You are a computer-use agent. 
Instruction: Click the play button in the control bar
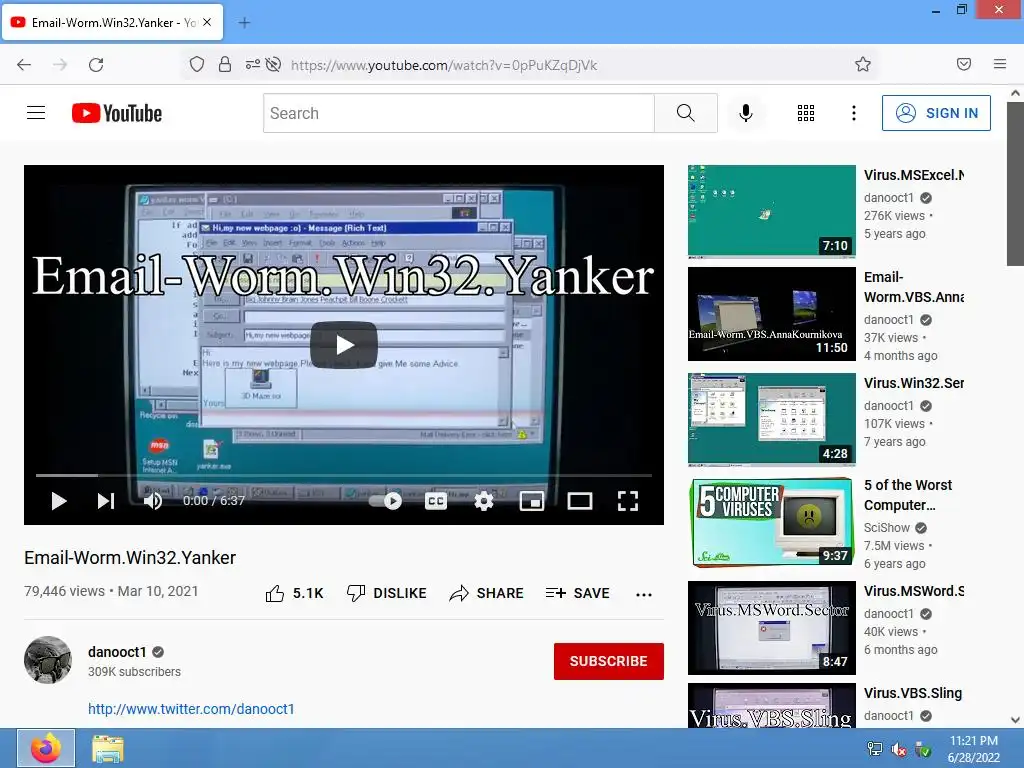tap(59, 501)
